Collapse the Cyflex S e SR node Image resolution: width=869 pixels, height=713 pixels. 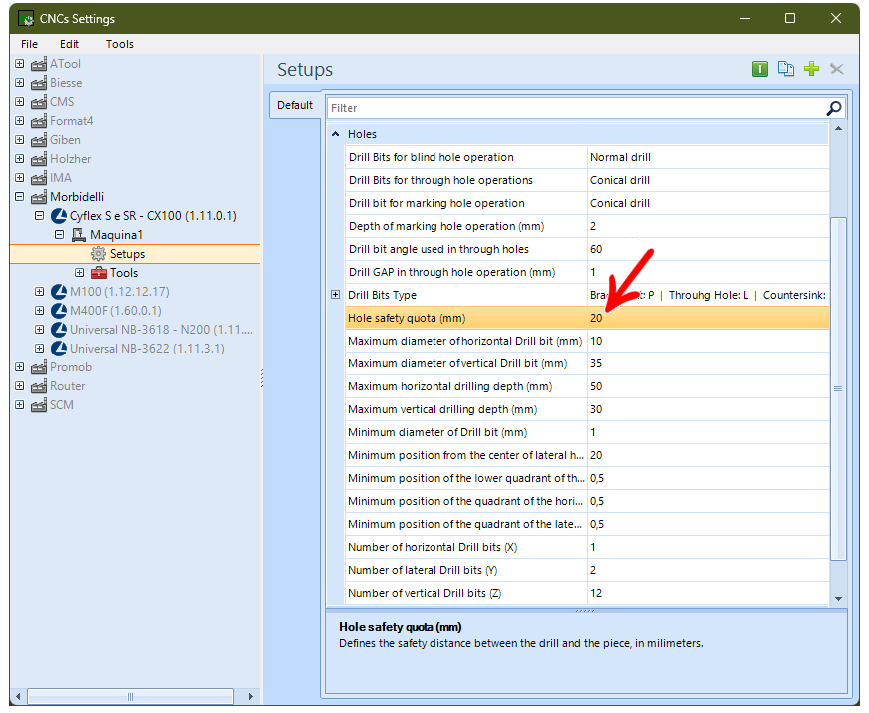click(x=39, y=215)
